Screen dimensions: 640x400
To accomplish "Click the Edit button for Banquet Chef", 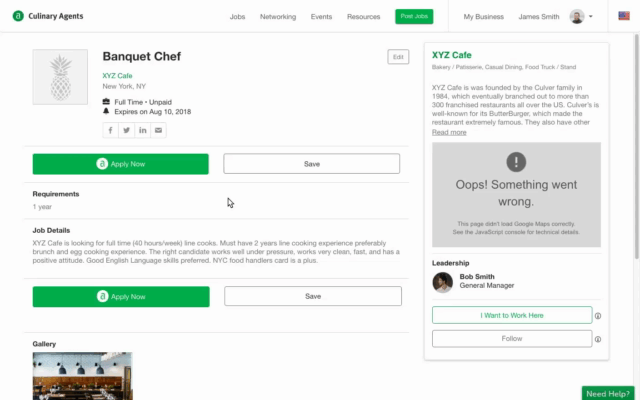I will [x=398, y=57].
